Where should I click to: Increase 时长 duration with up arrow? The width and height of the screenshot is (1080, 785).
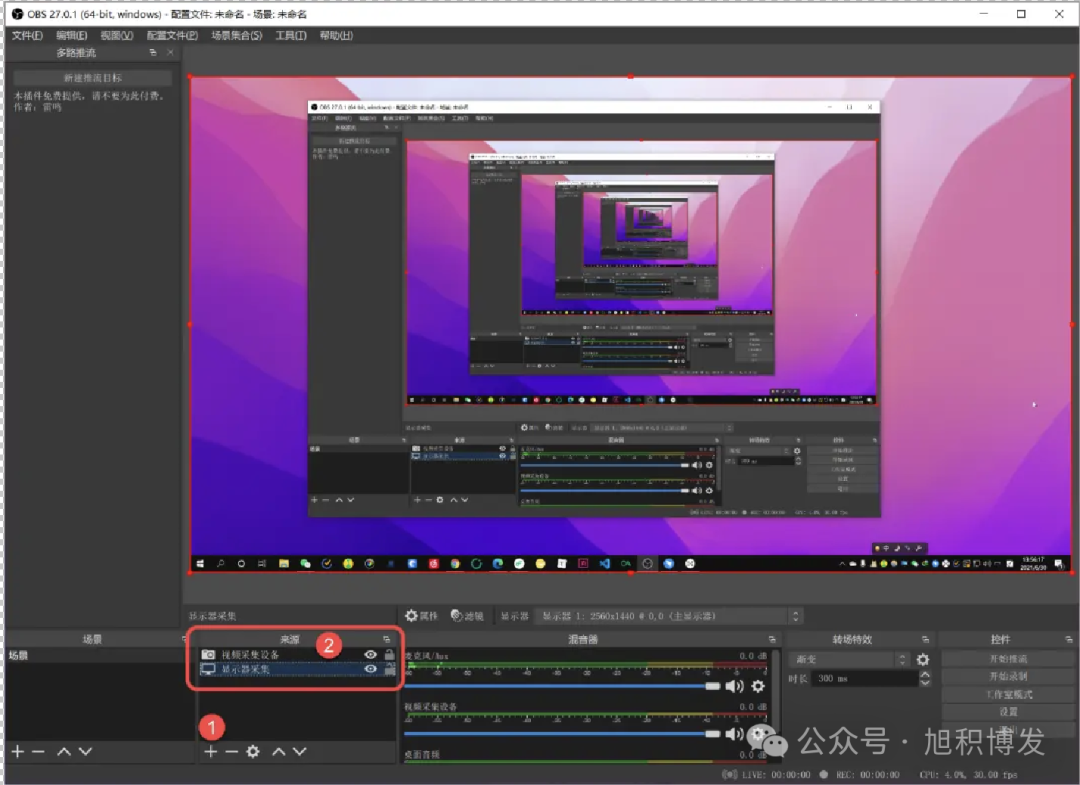coord(925,675)
